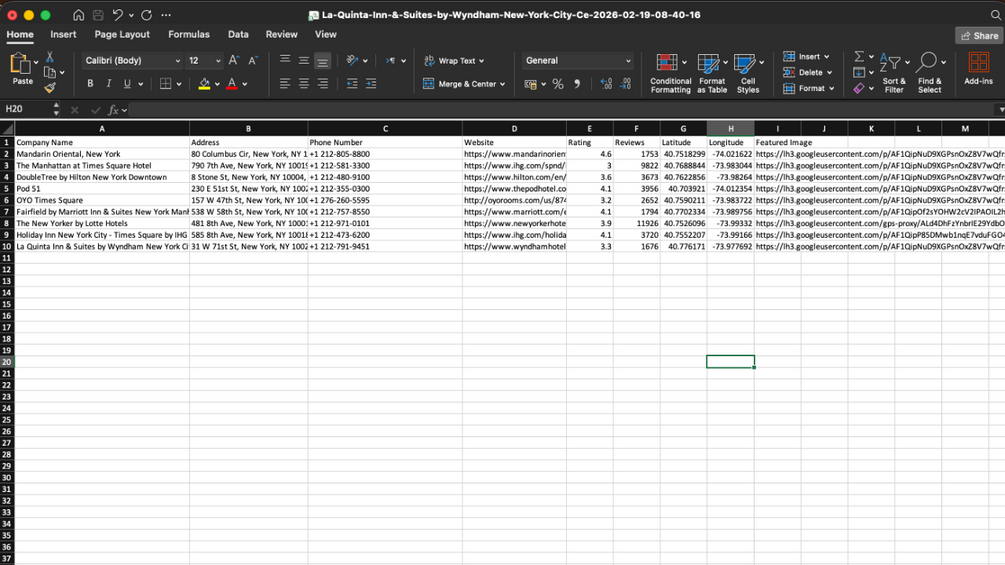Click the Clear eraser icon
The width and height of the screenshot is (1005, 565).
[859, 88]
